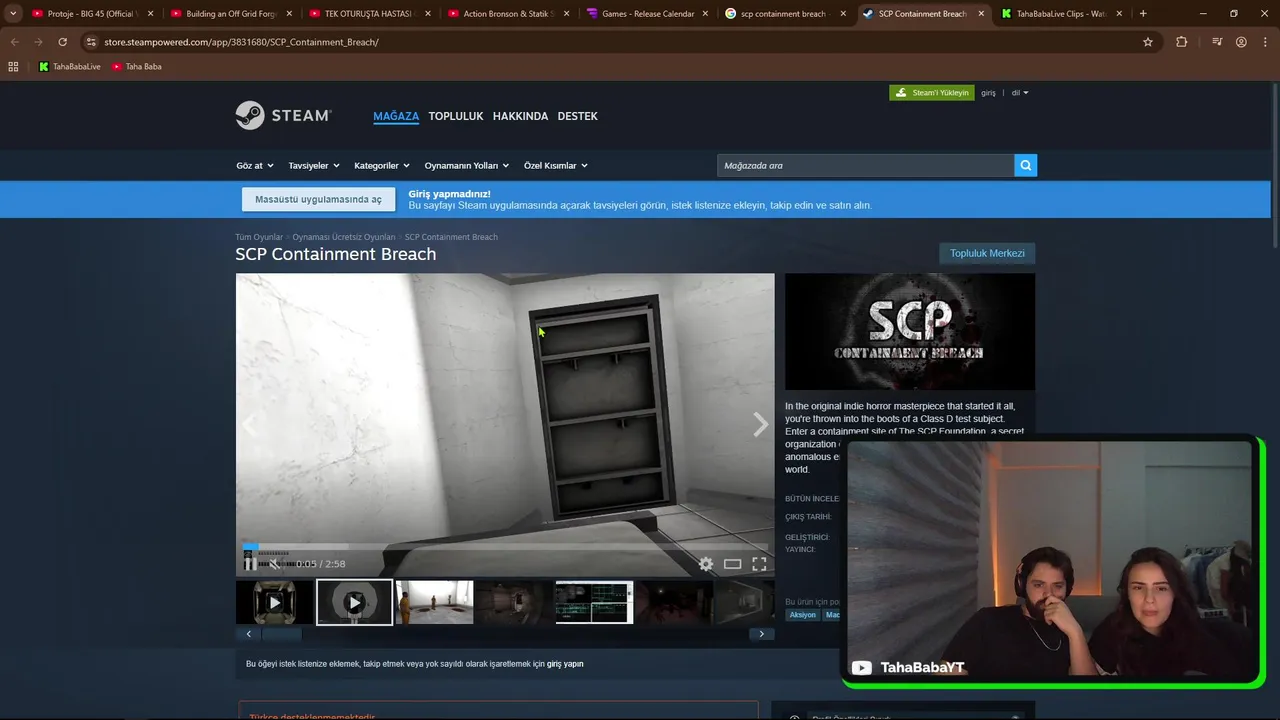Screen dimensions: 1280x720
Task: Open Tüm Oyunlar breadcrumb link
Action: tap(259, 237)
